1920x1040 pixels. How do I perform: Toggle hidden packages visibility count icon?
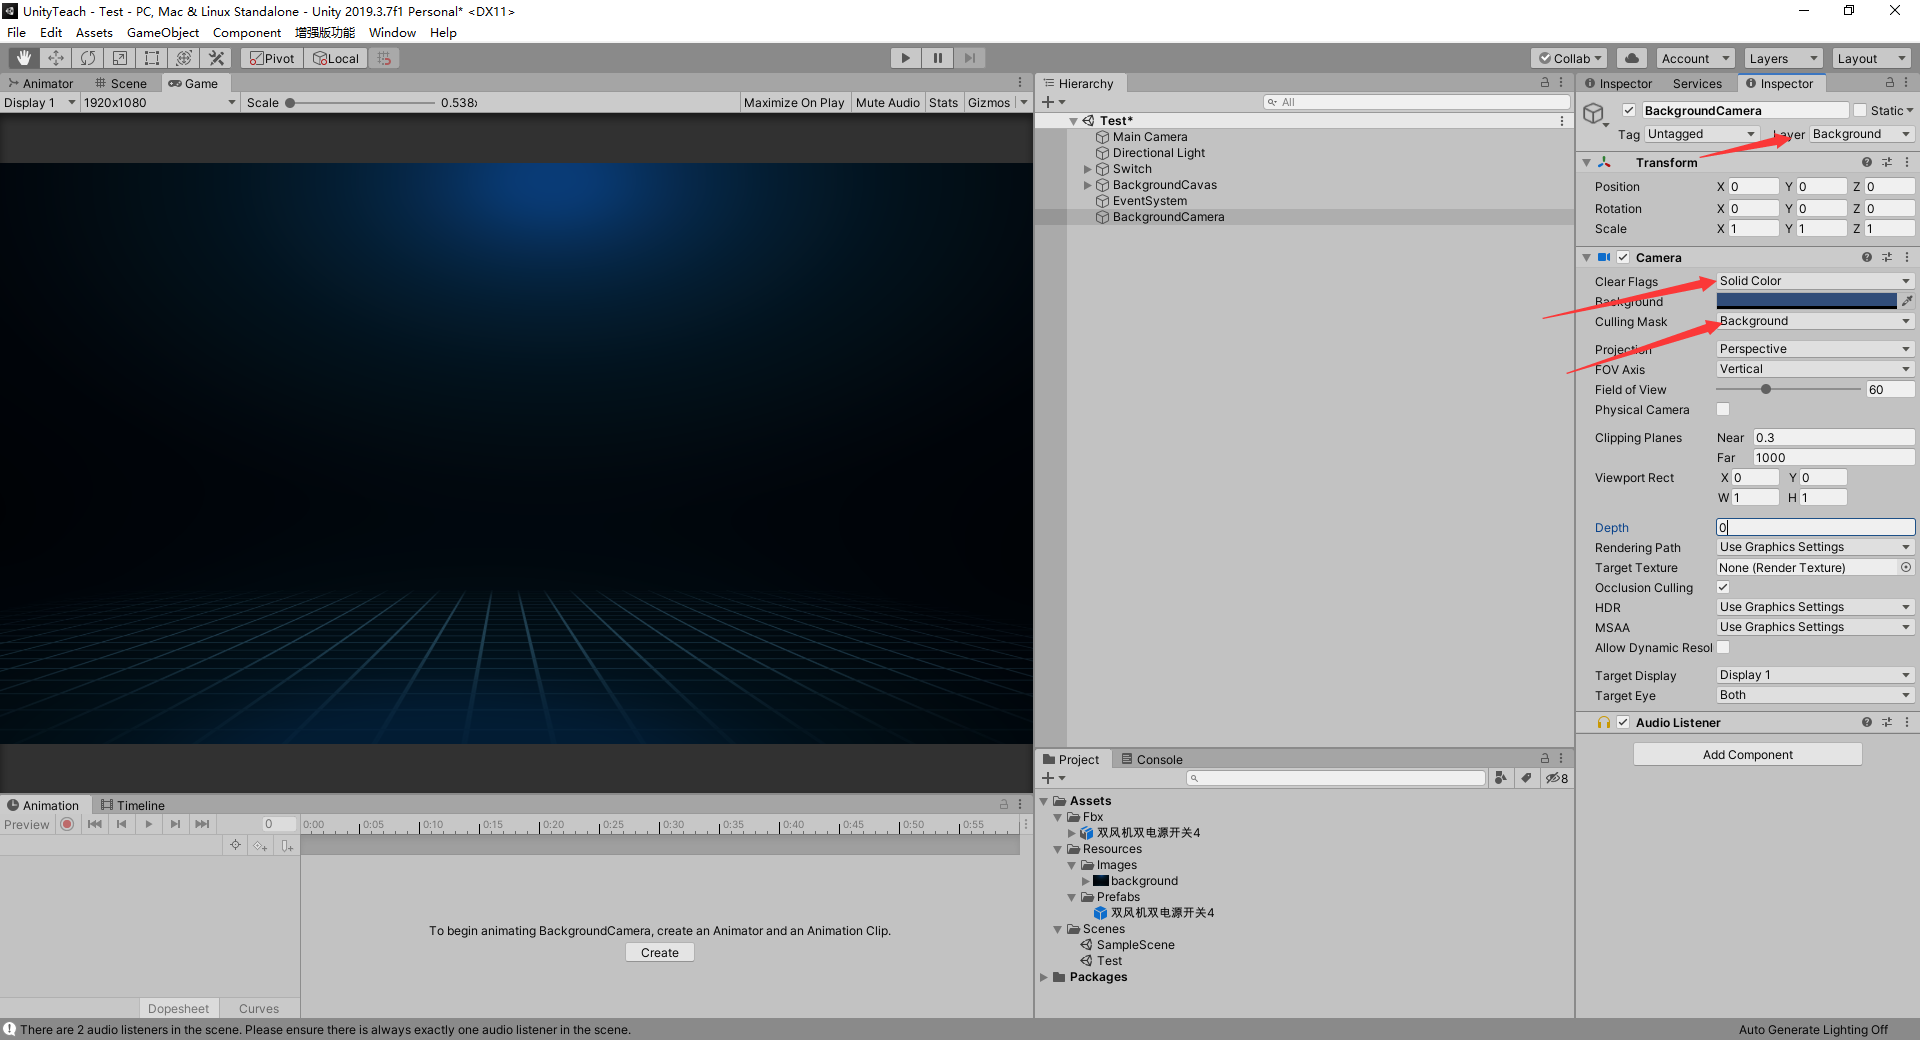point(1557,778)
